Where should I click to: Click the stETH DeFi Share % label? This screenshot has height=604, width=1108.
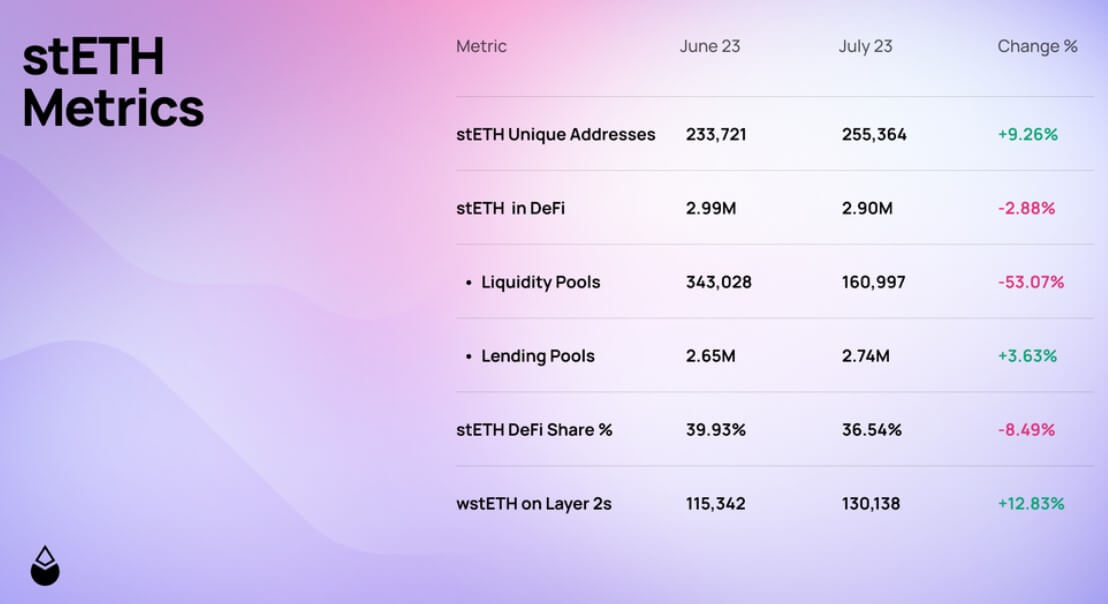534,430
